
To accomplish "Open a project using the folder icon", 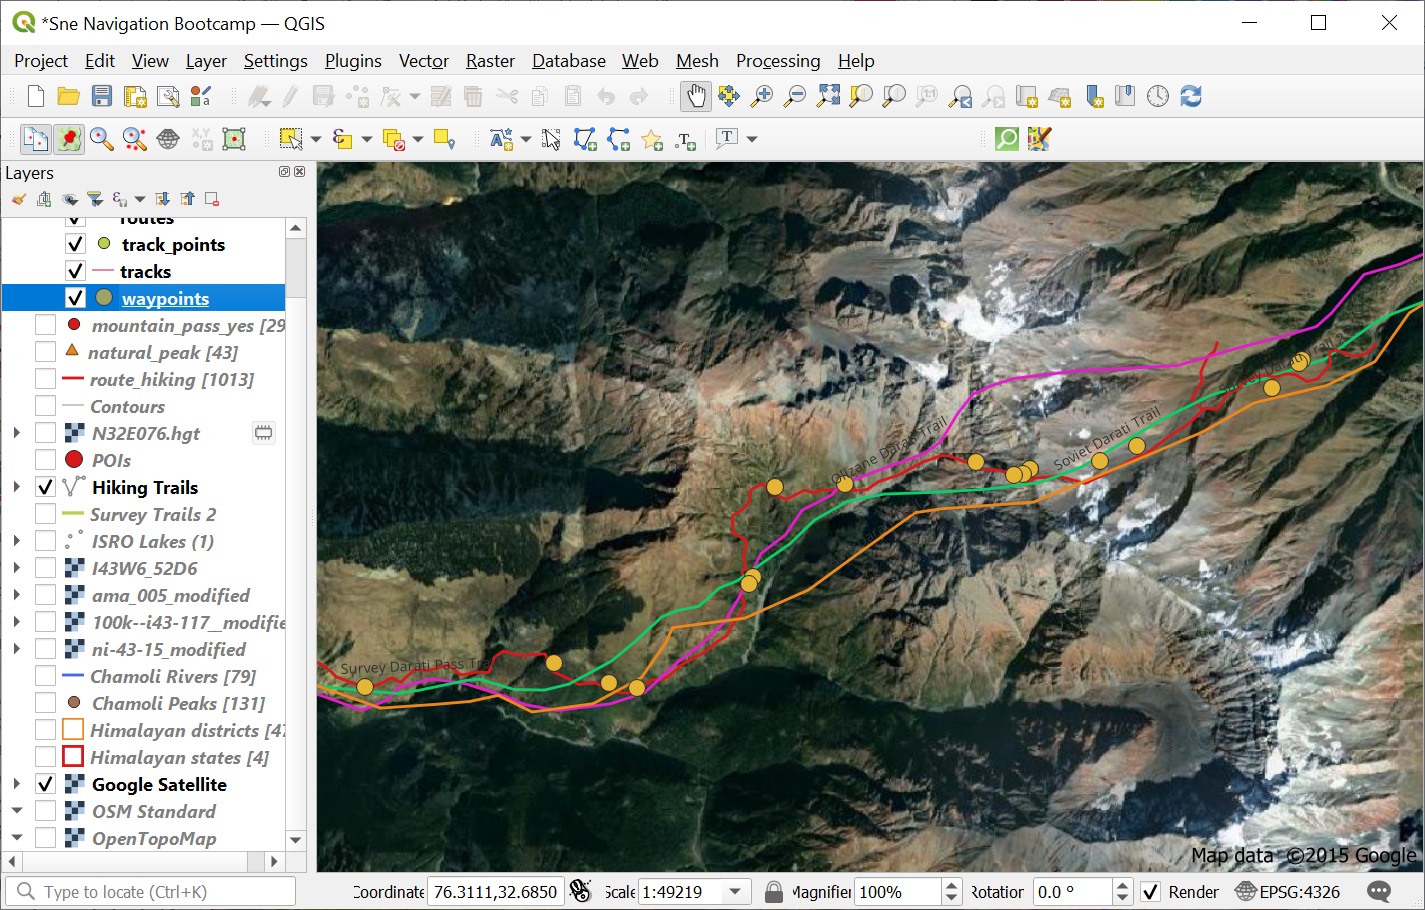I will point(69,96).
